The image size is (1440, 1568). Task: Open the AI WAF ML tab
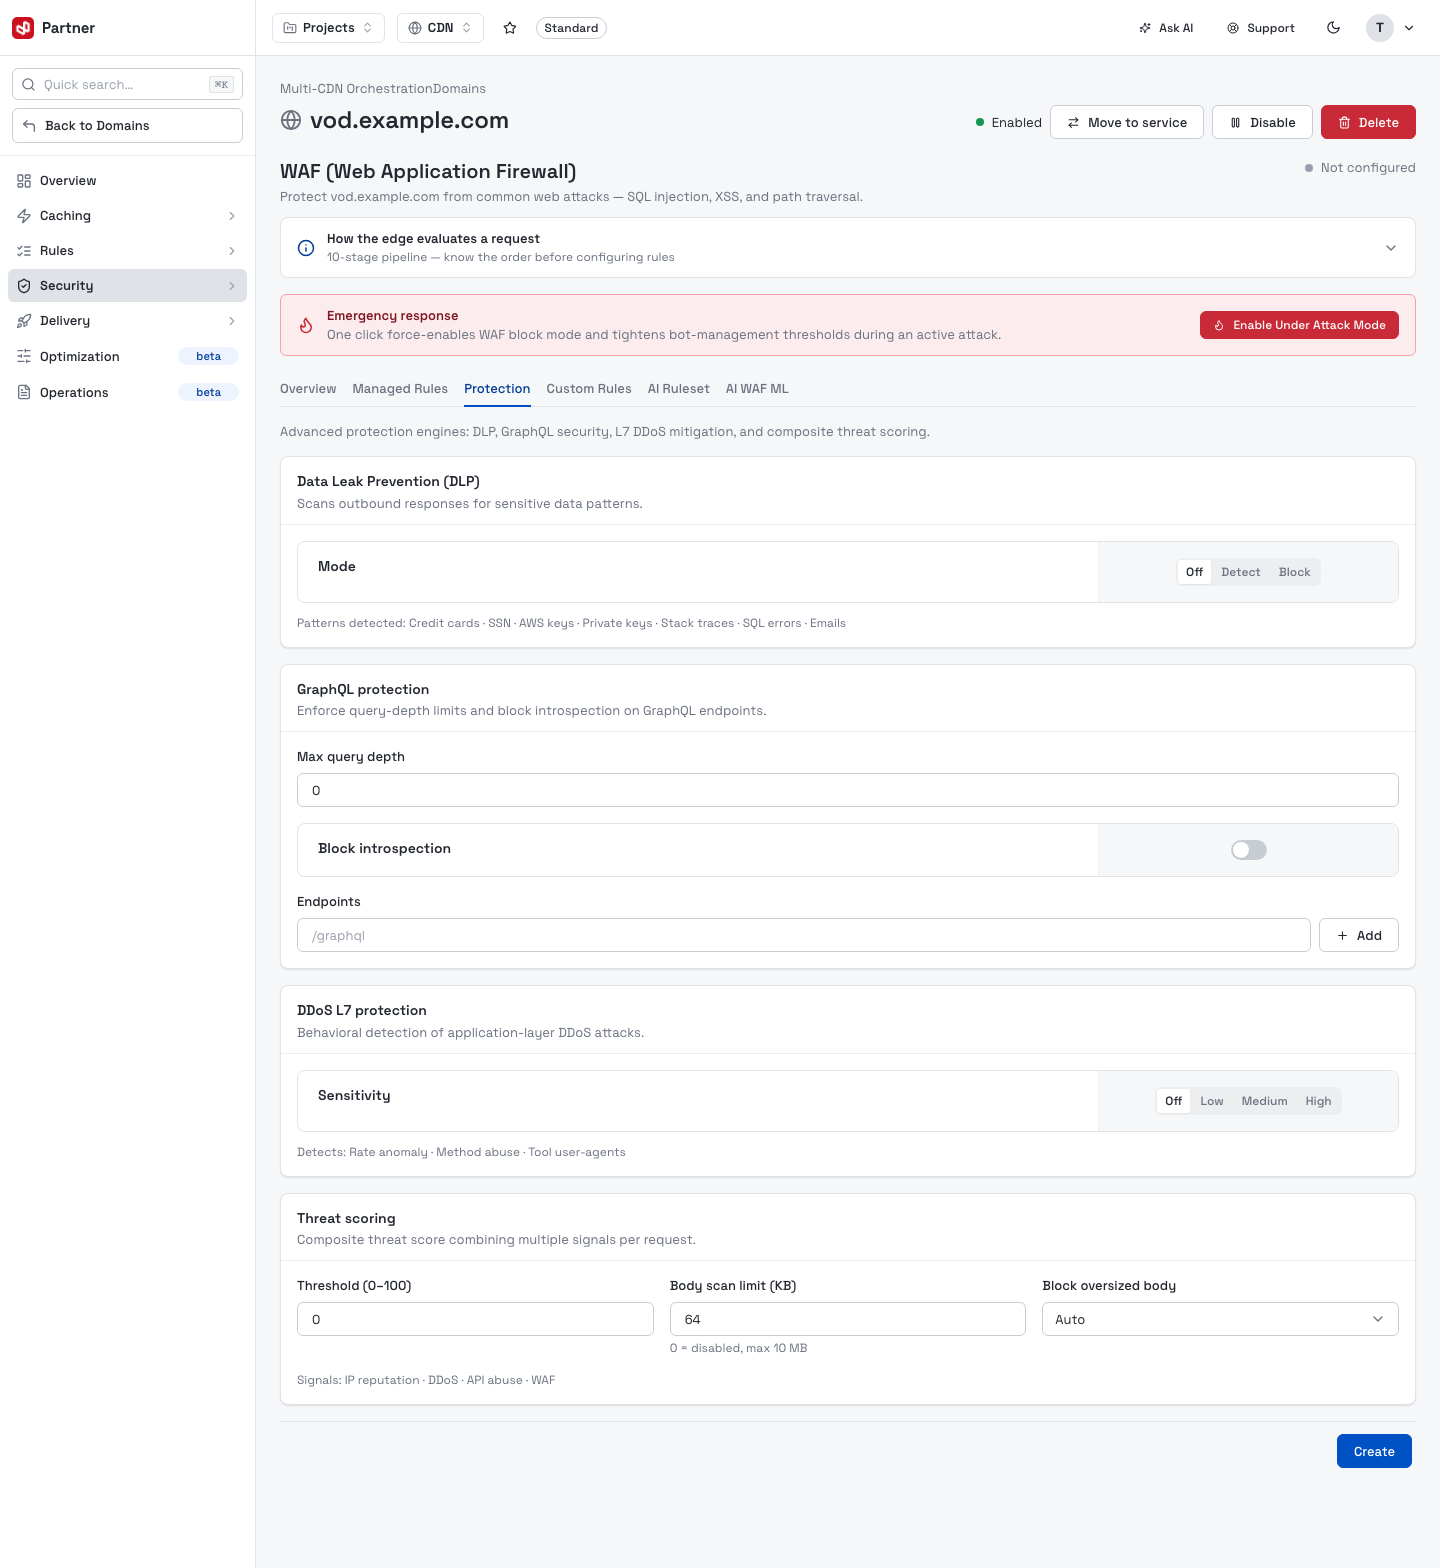click(757, 389)
